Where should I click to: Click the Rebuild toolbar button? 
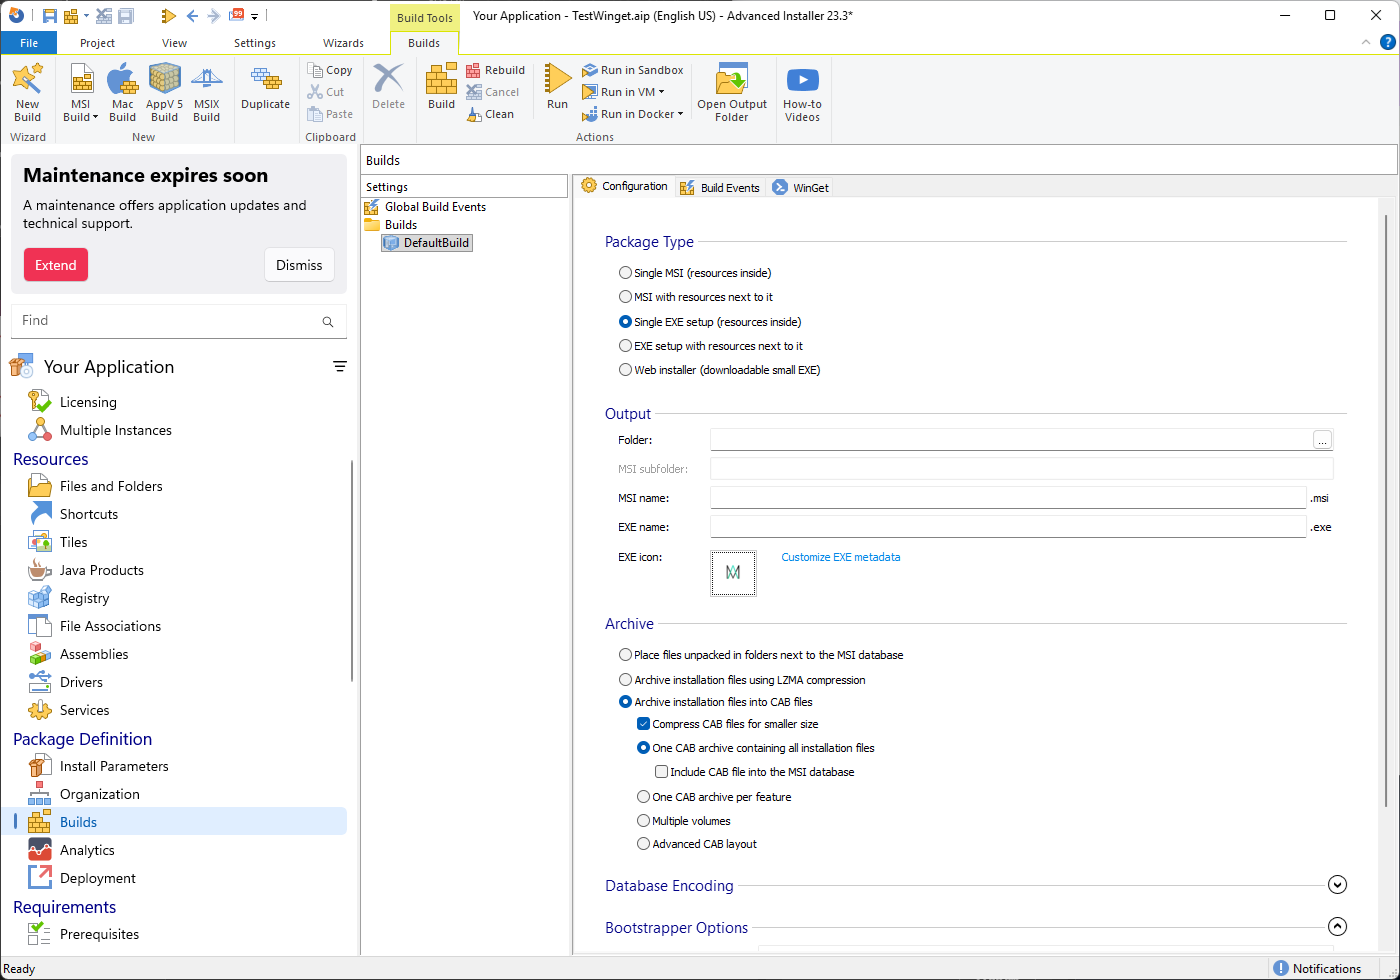496,70
